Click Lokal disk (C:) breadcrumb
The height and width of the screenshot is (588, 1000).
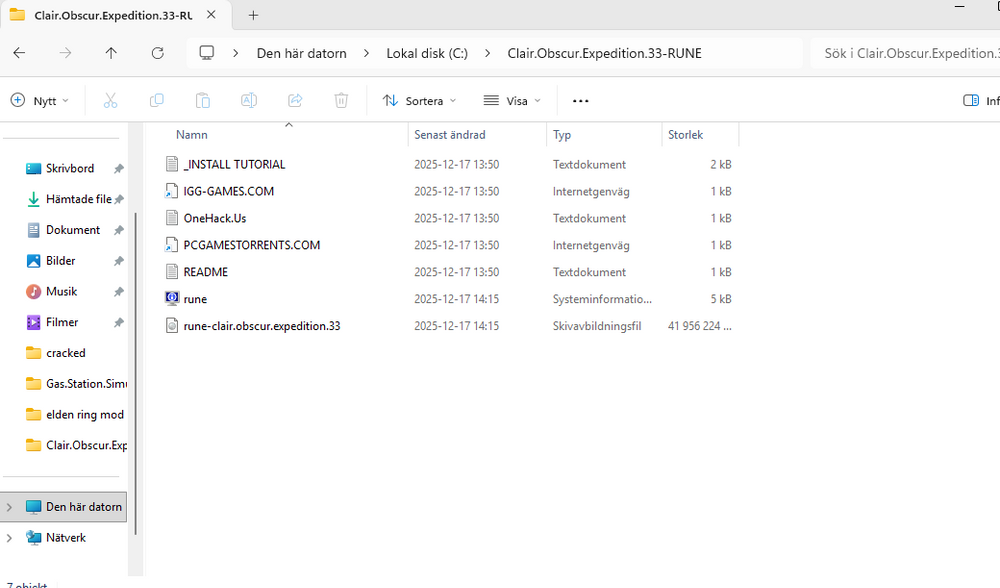427,53
